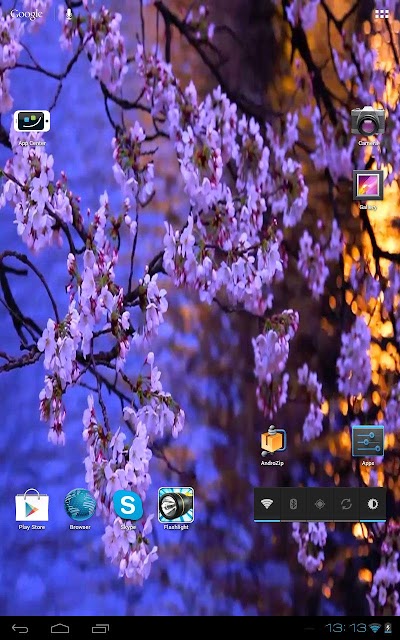The image size is (400, 640).
Task: Launch Skype
Action: 128,509
